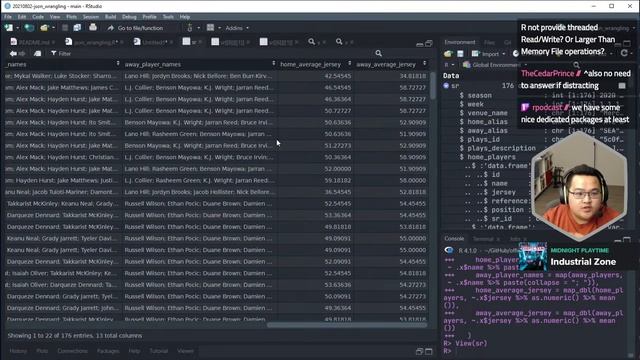The image size is (640, 360).
Task: Click the New File icon in the toolbar
Action: 9,28
